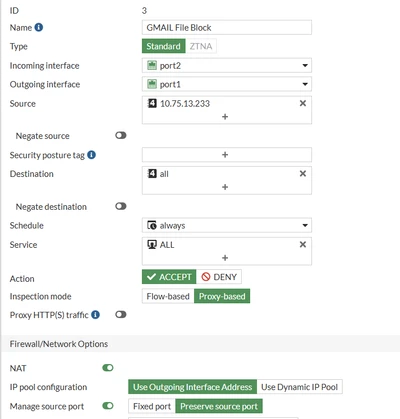Click the 10.75.13.233 source text
400x419 pixels.
185,104
